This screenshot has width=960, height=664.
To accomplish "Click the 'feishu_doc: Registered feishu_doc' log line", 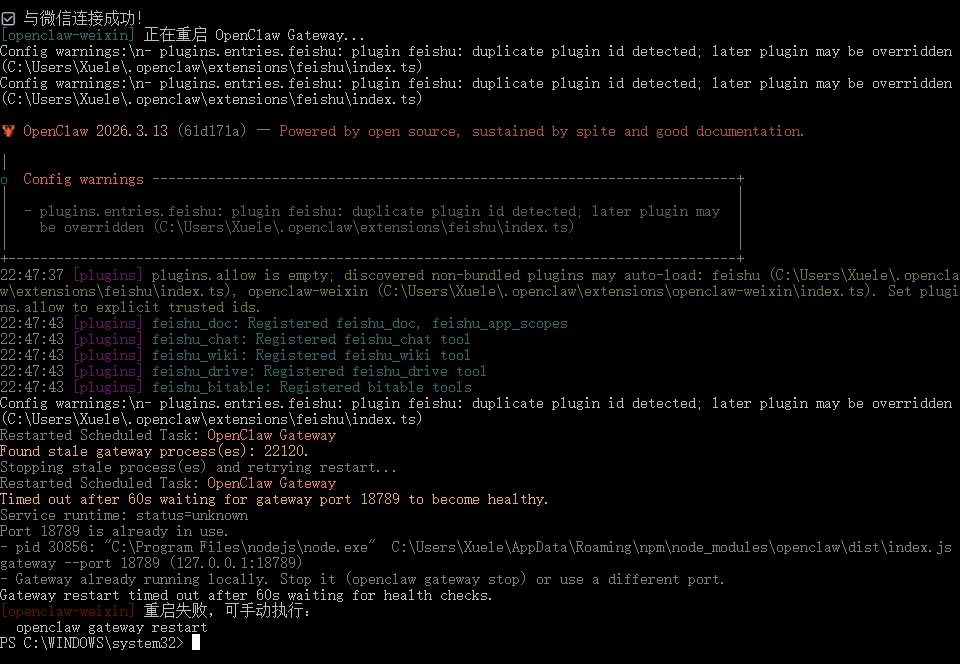I will tap(285, 323).
